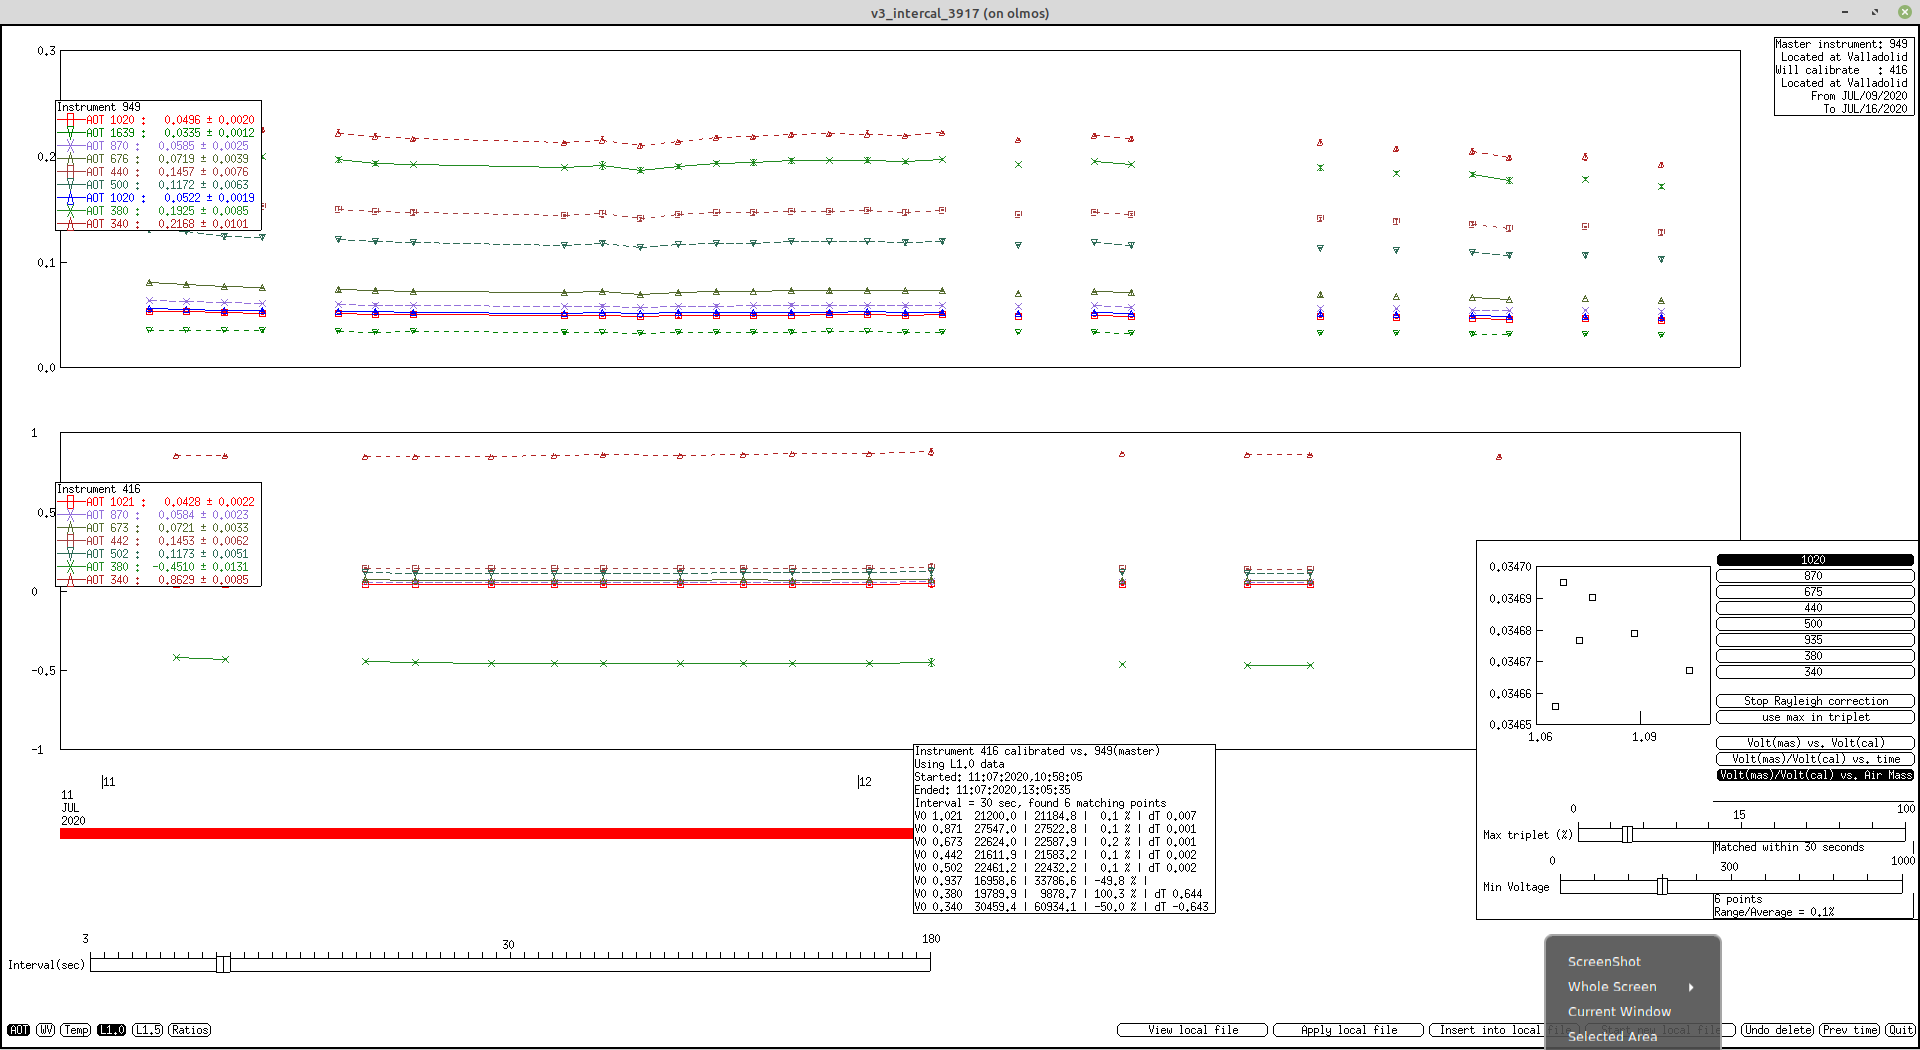Screen dimensions: 1920x1050
Task: Click 'Master instrument: 949' info text
Action: click(x=1841, y=44)
